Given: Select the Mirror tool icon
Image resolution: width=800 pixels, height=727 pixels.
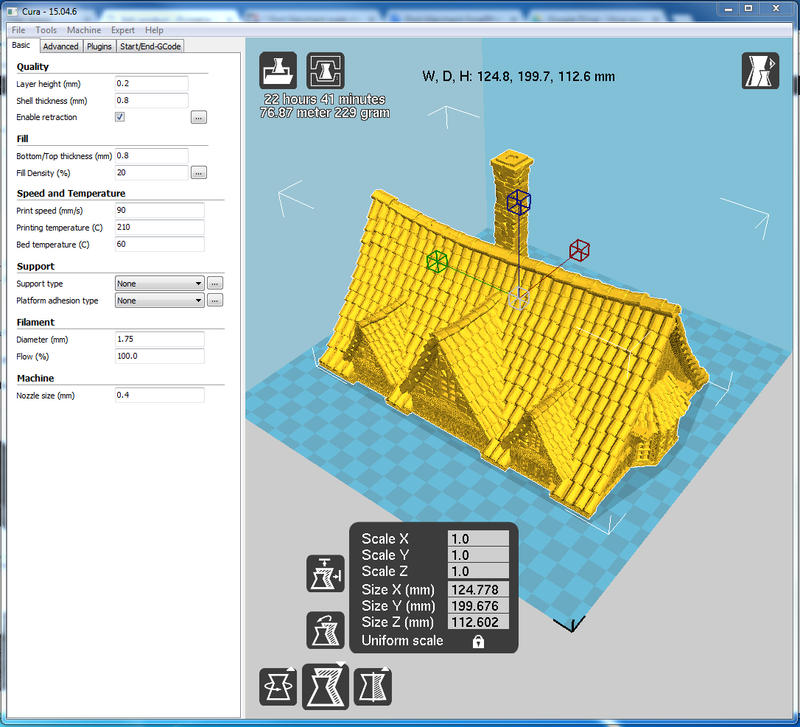Looking at the screenshot, I should click(x=373, y=687).
